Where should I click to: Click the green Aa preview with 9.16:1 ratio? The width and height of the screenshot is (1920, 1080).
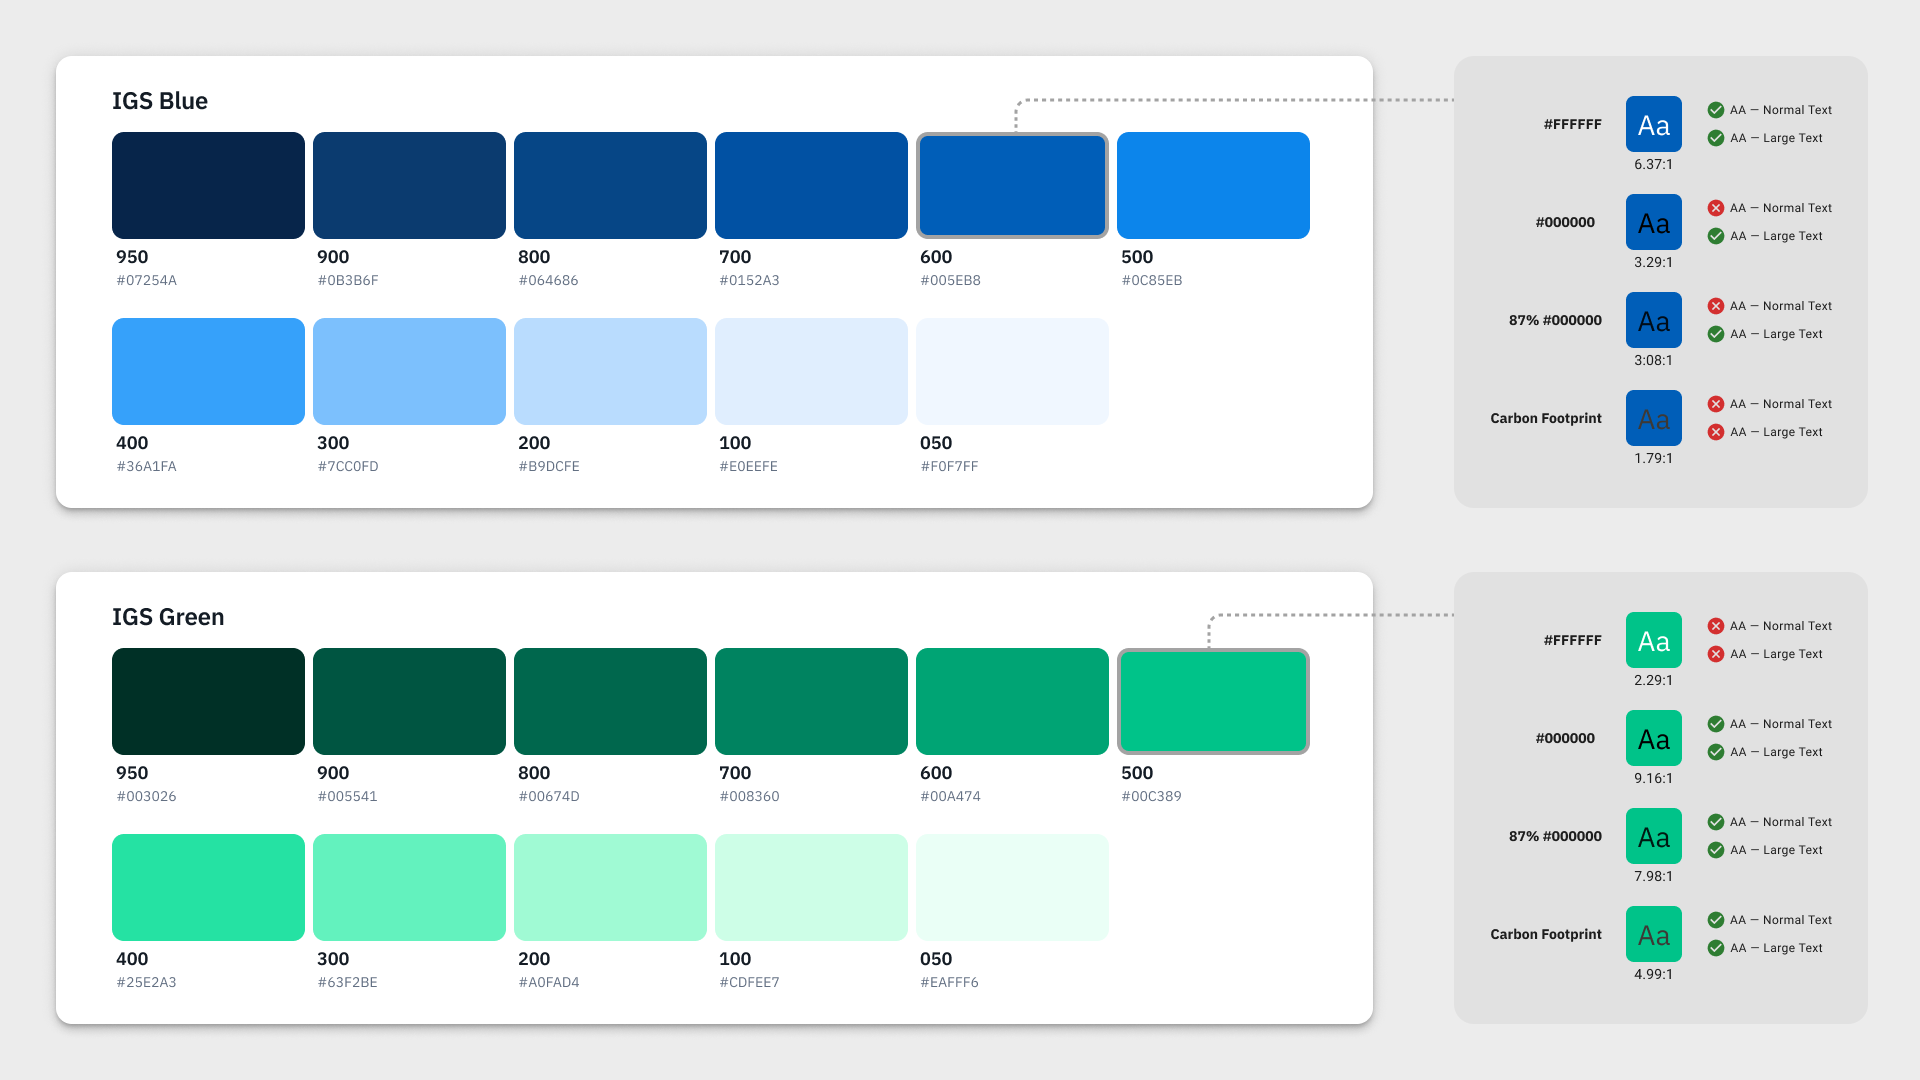[x=1653, y=738]
